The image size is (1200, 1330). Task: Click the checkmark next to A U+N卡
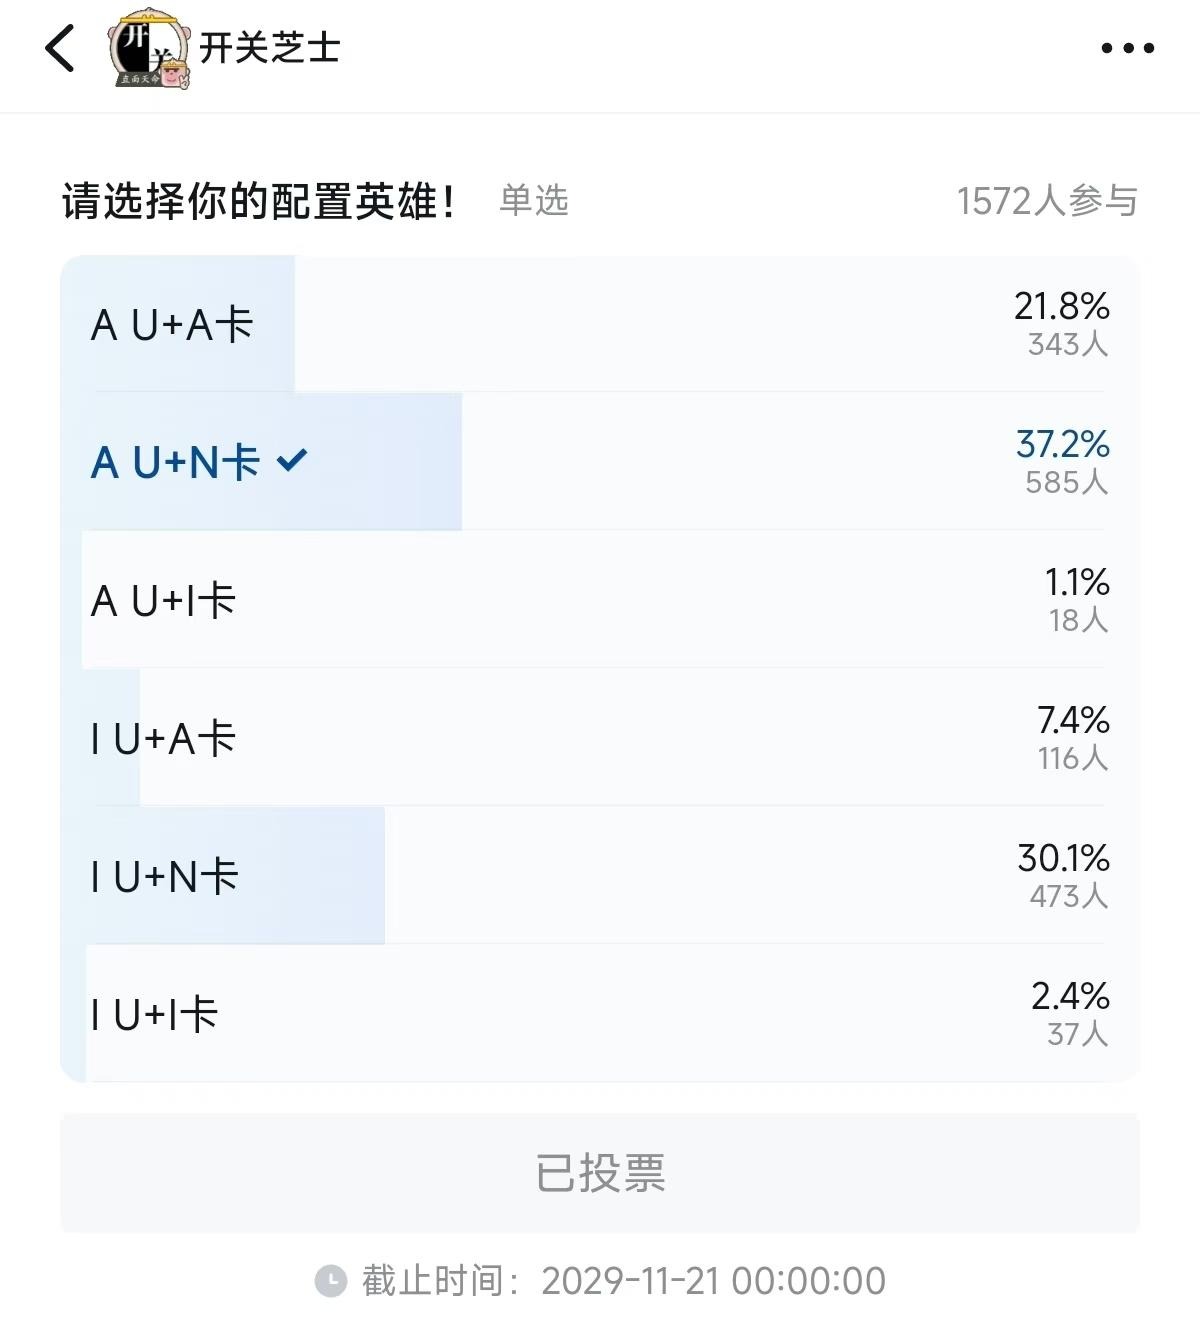[x=292, y=460]
